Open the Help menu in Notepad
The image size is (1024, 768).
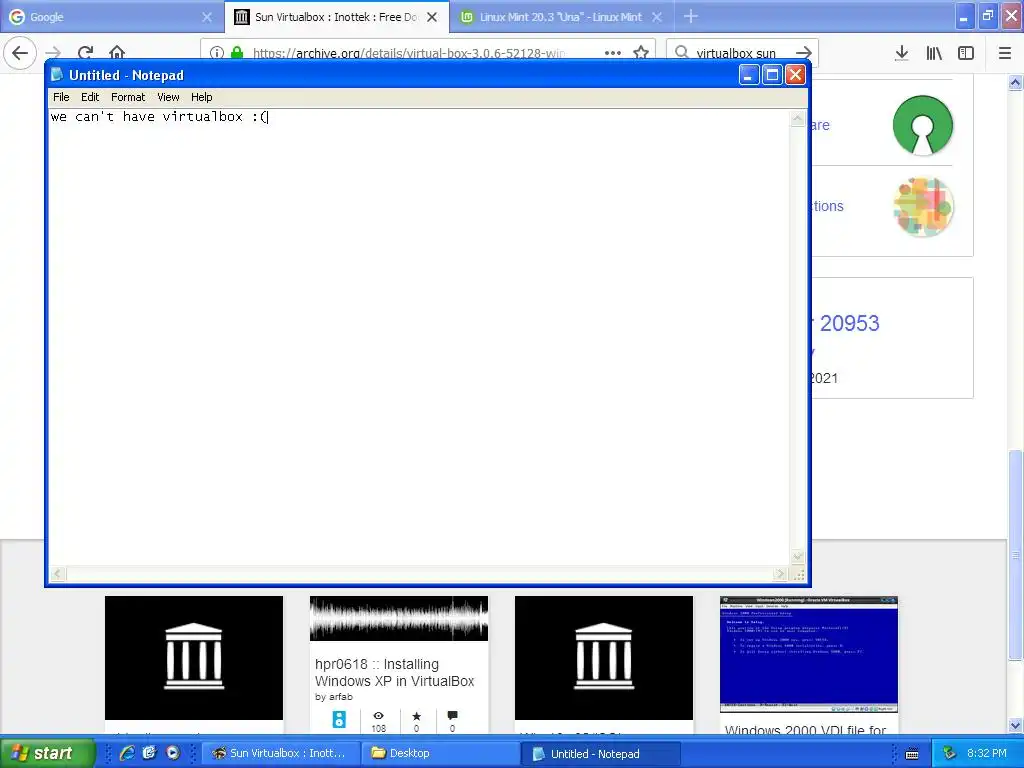click(201, 97)
